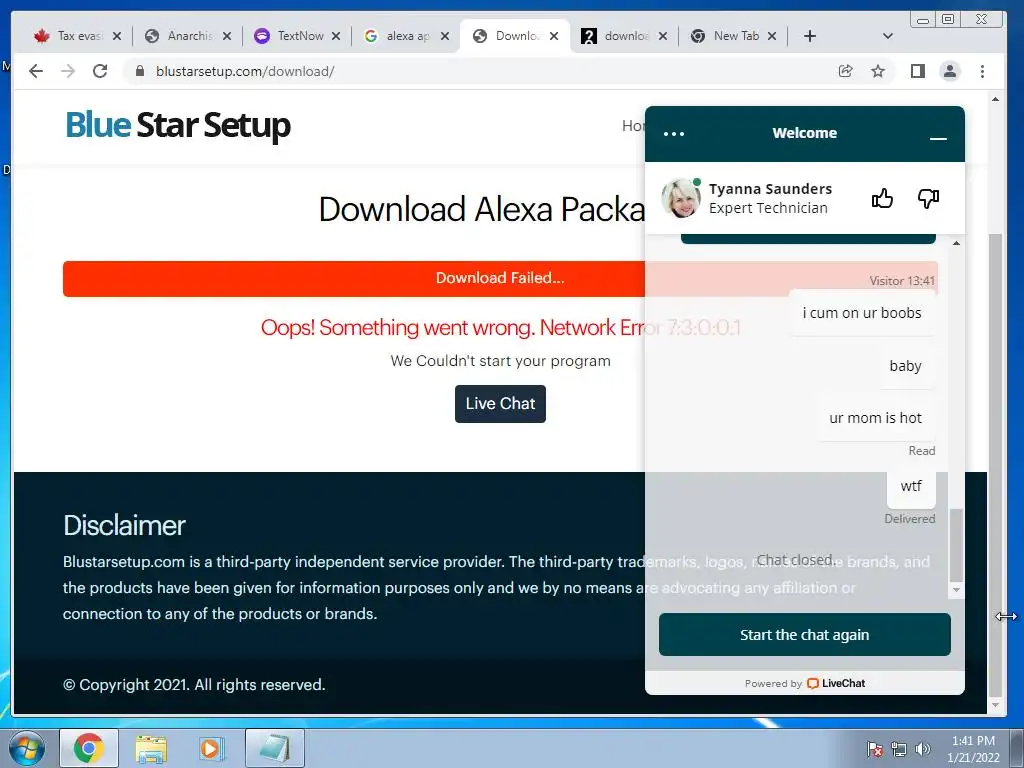Click the Copyright 2021 footer text
The height and width of the screenshot is (768, 1024).
[x=194, y=684]
